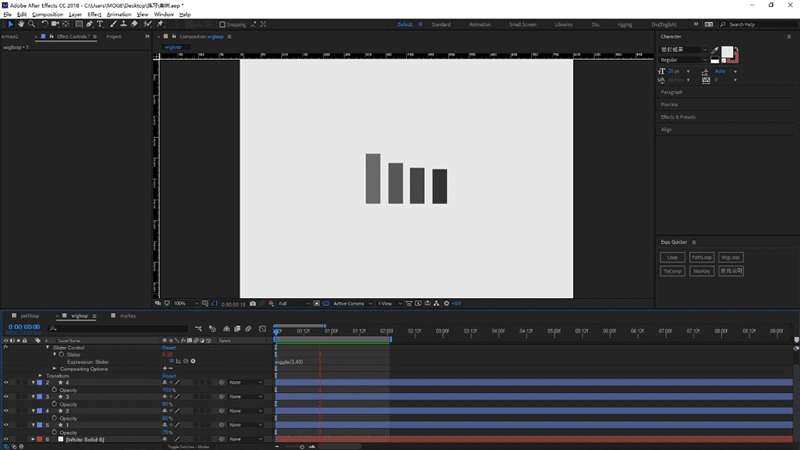
Task: Select the Type tool
Action: tap(100, 24)
